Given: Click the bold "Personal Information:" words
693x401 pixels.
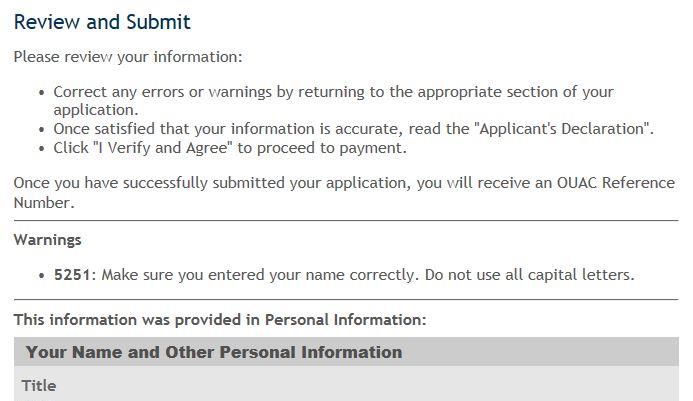Looking at the screenshot, I should [x=346, y=320].
